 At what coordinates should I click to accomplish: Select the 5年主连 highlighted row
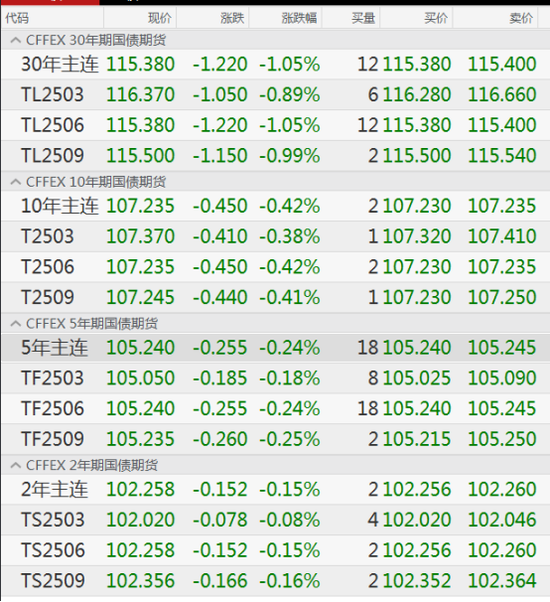tap(275, 347)
